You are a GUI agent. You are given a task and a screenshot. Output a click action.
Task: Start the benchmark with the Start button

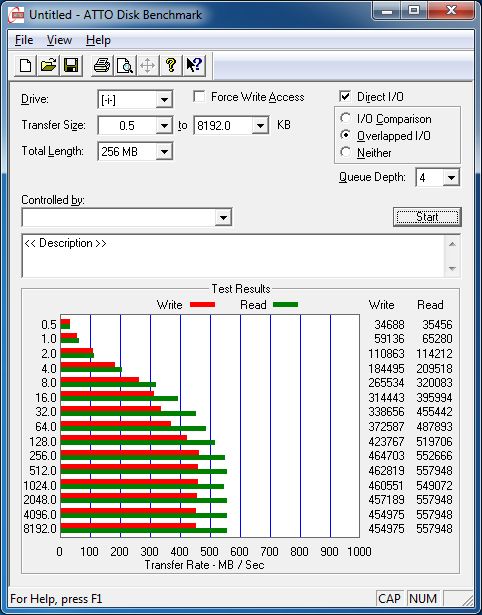coord(427,217)
